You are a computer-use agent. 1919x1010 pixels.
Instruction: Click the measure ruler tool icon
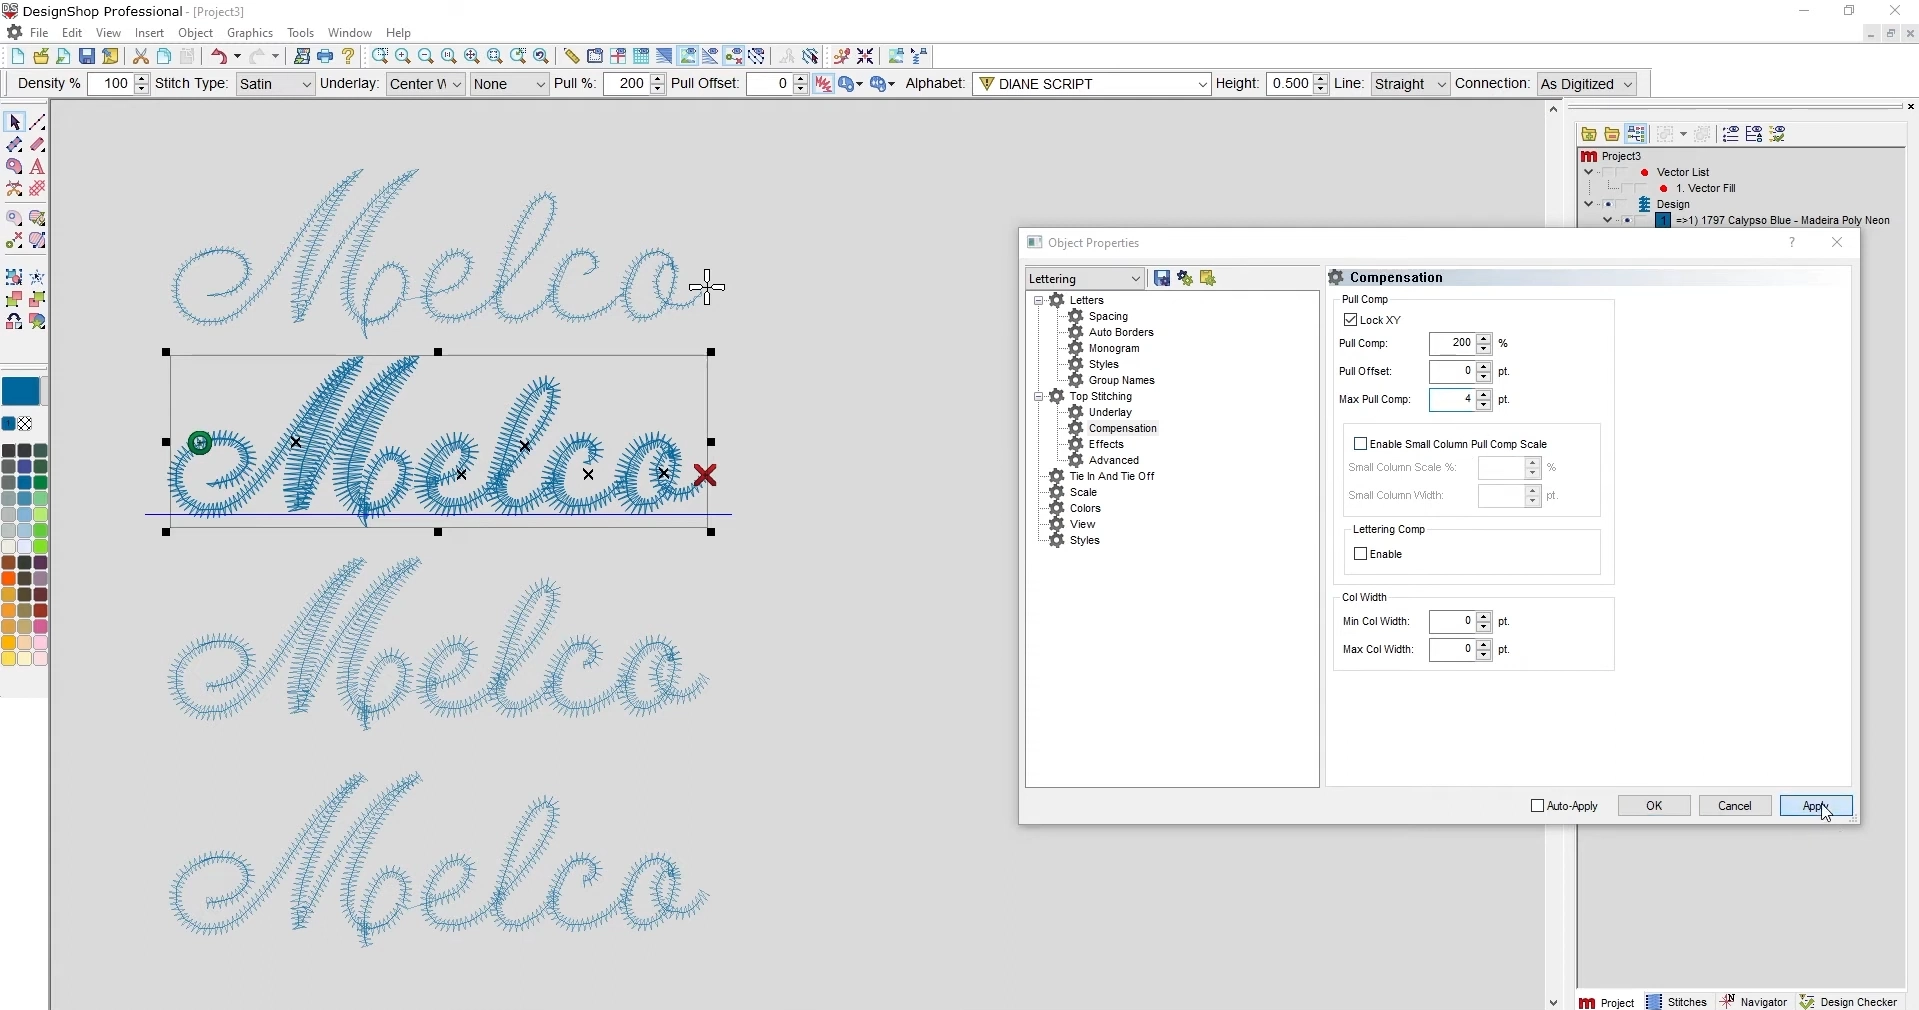tap(571, 57)
